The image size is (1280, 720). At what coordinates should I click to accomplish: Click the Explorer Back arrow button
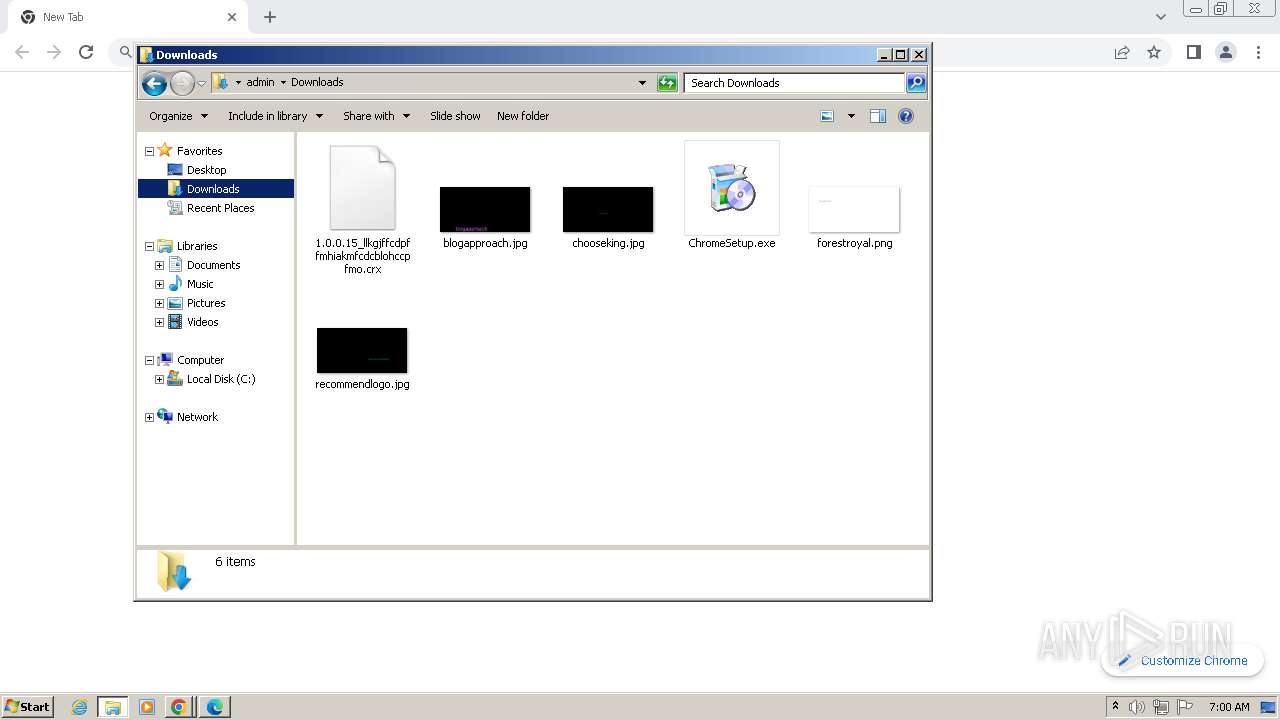coord(154,83)
